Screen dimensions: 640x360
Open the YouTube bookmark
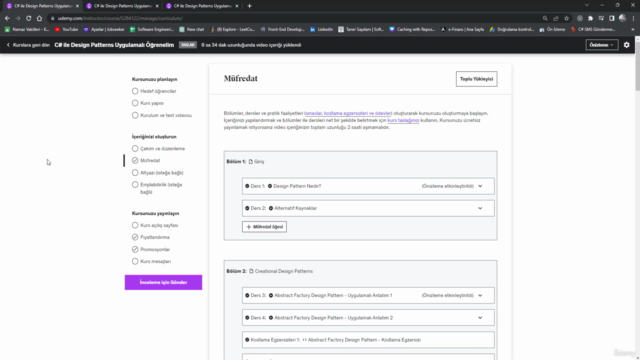[66, 29]
